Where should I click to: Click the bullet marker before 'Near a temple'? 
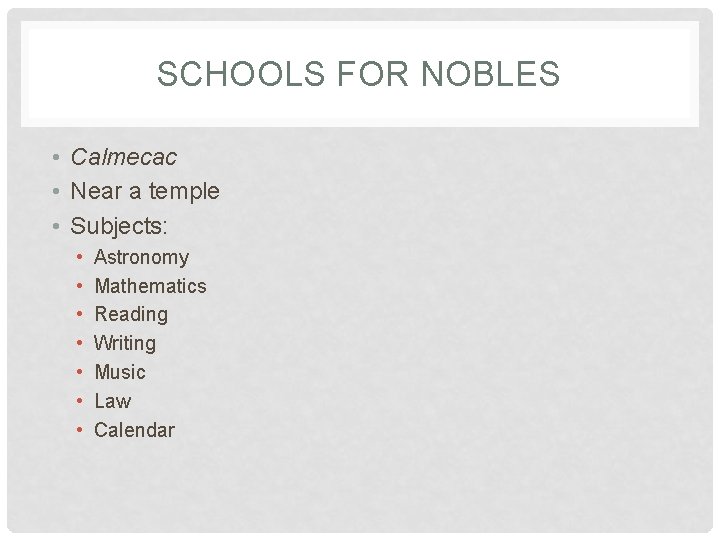(59, 191)
